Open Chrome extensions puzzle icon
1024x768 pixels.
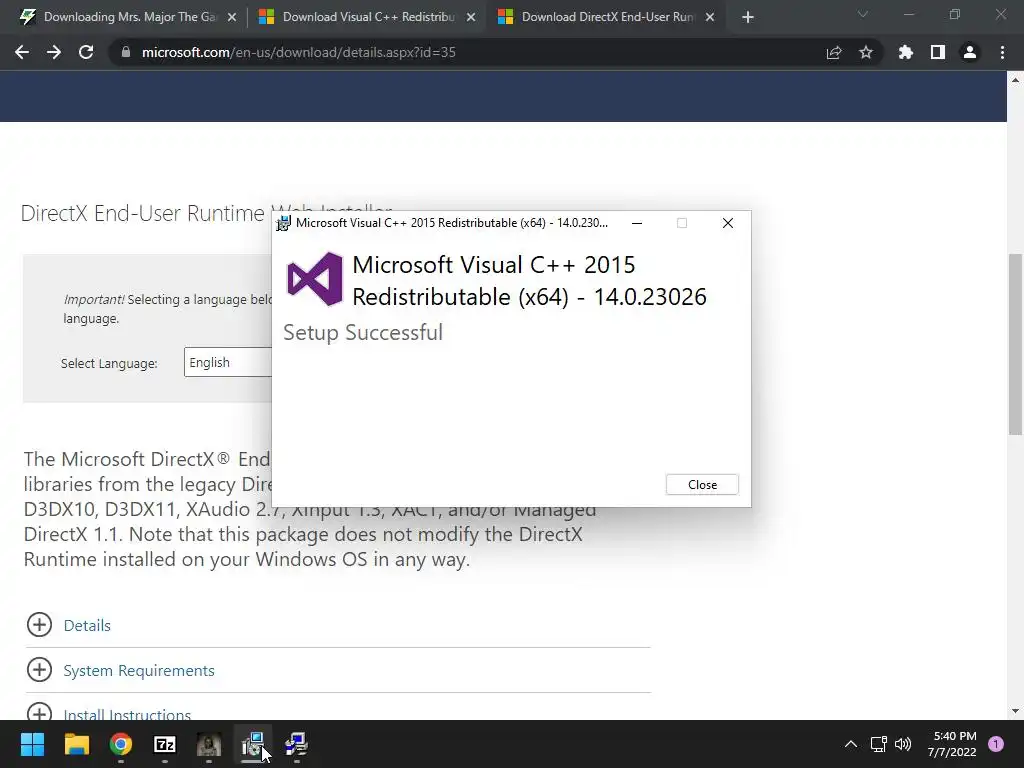pyautogui.click(x=905, y=52)
